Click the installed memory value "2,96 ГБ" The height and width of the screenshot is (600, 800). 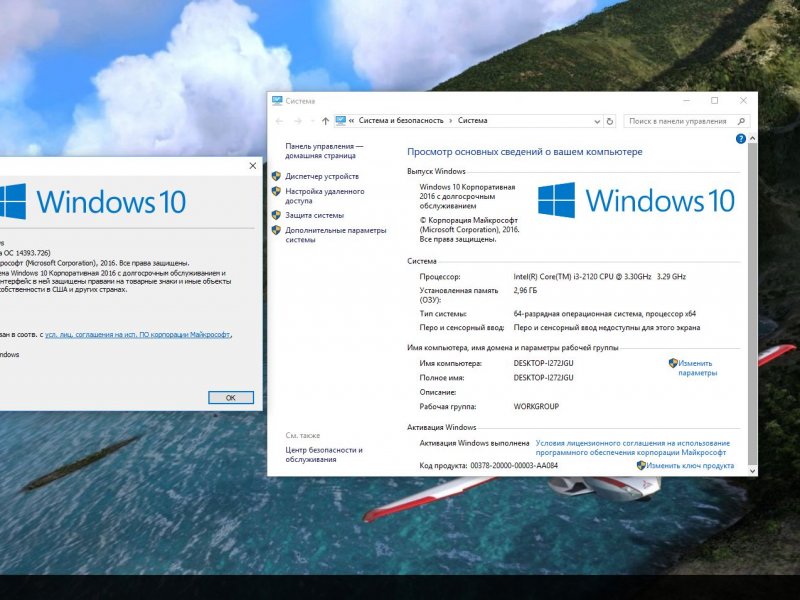pyautogui.click(x=525, y=290)
